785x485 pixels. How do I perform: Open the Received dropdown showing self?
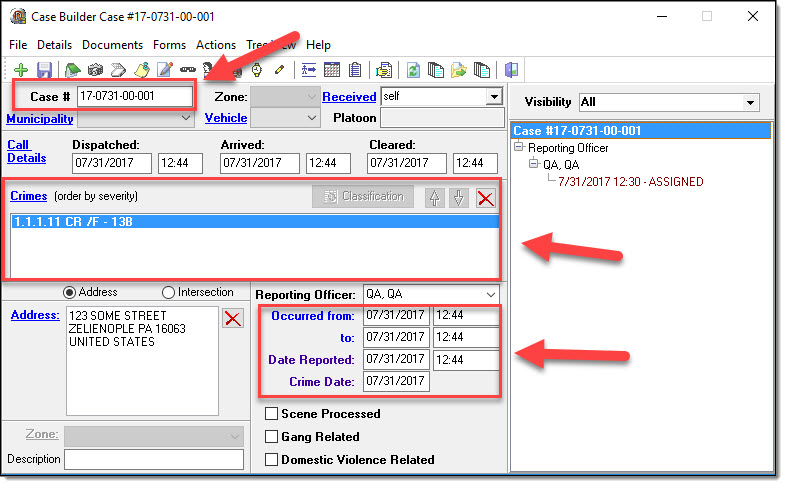point(493,97)
